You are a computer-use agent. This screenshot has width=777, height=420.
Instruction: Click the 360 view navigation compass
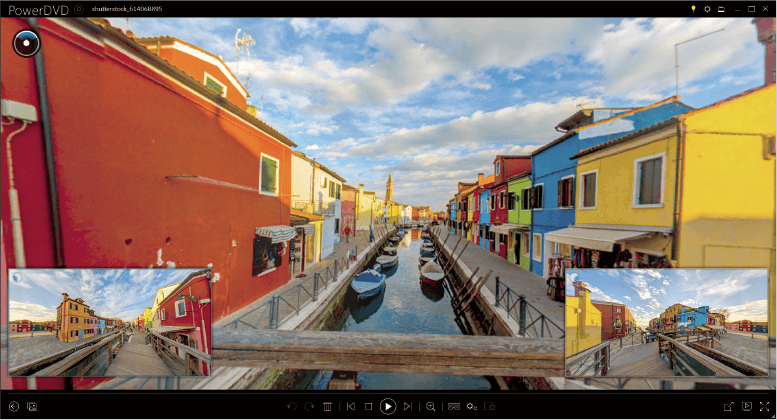25,43
